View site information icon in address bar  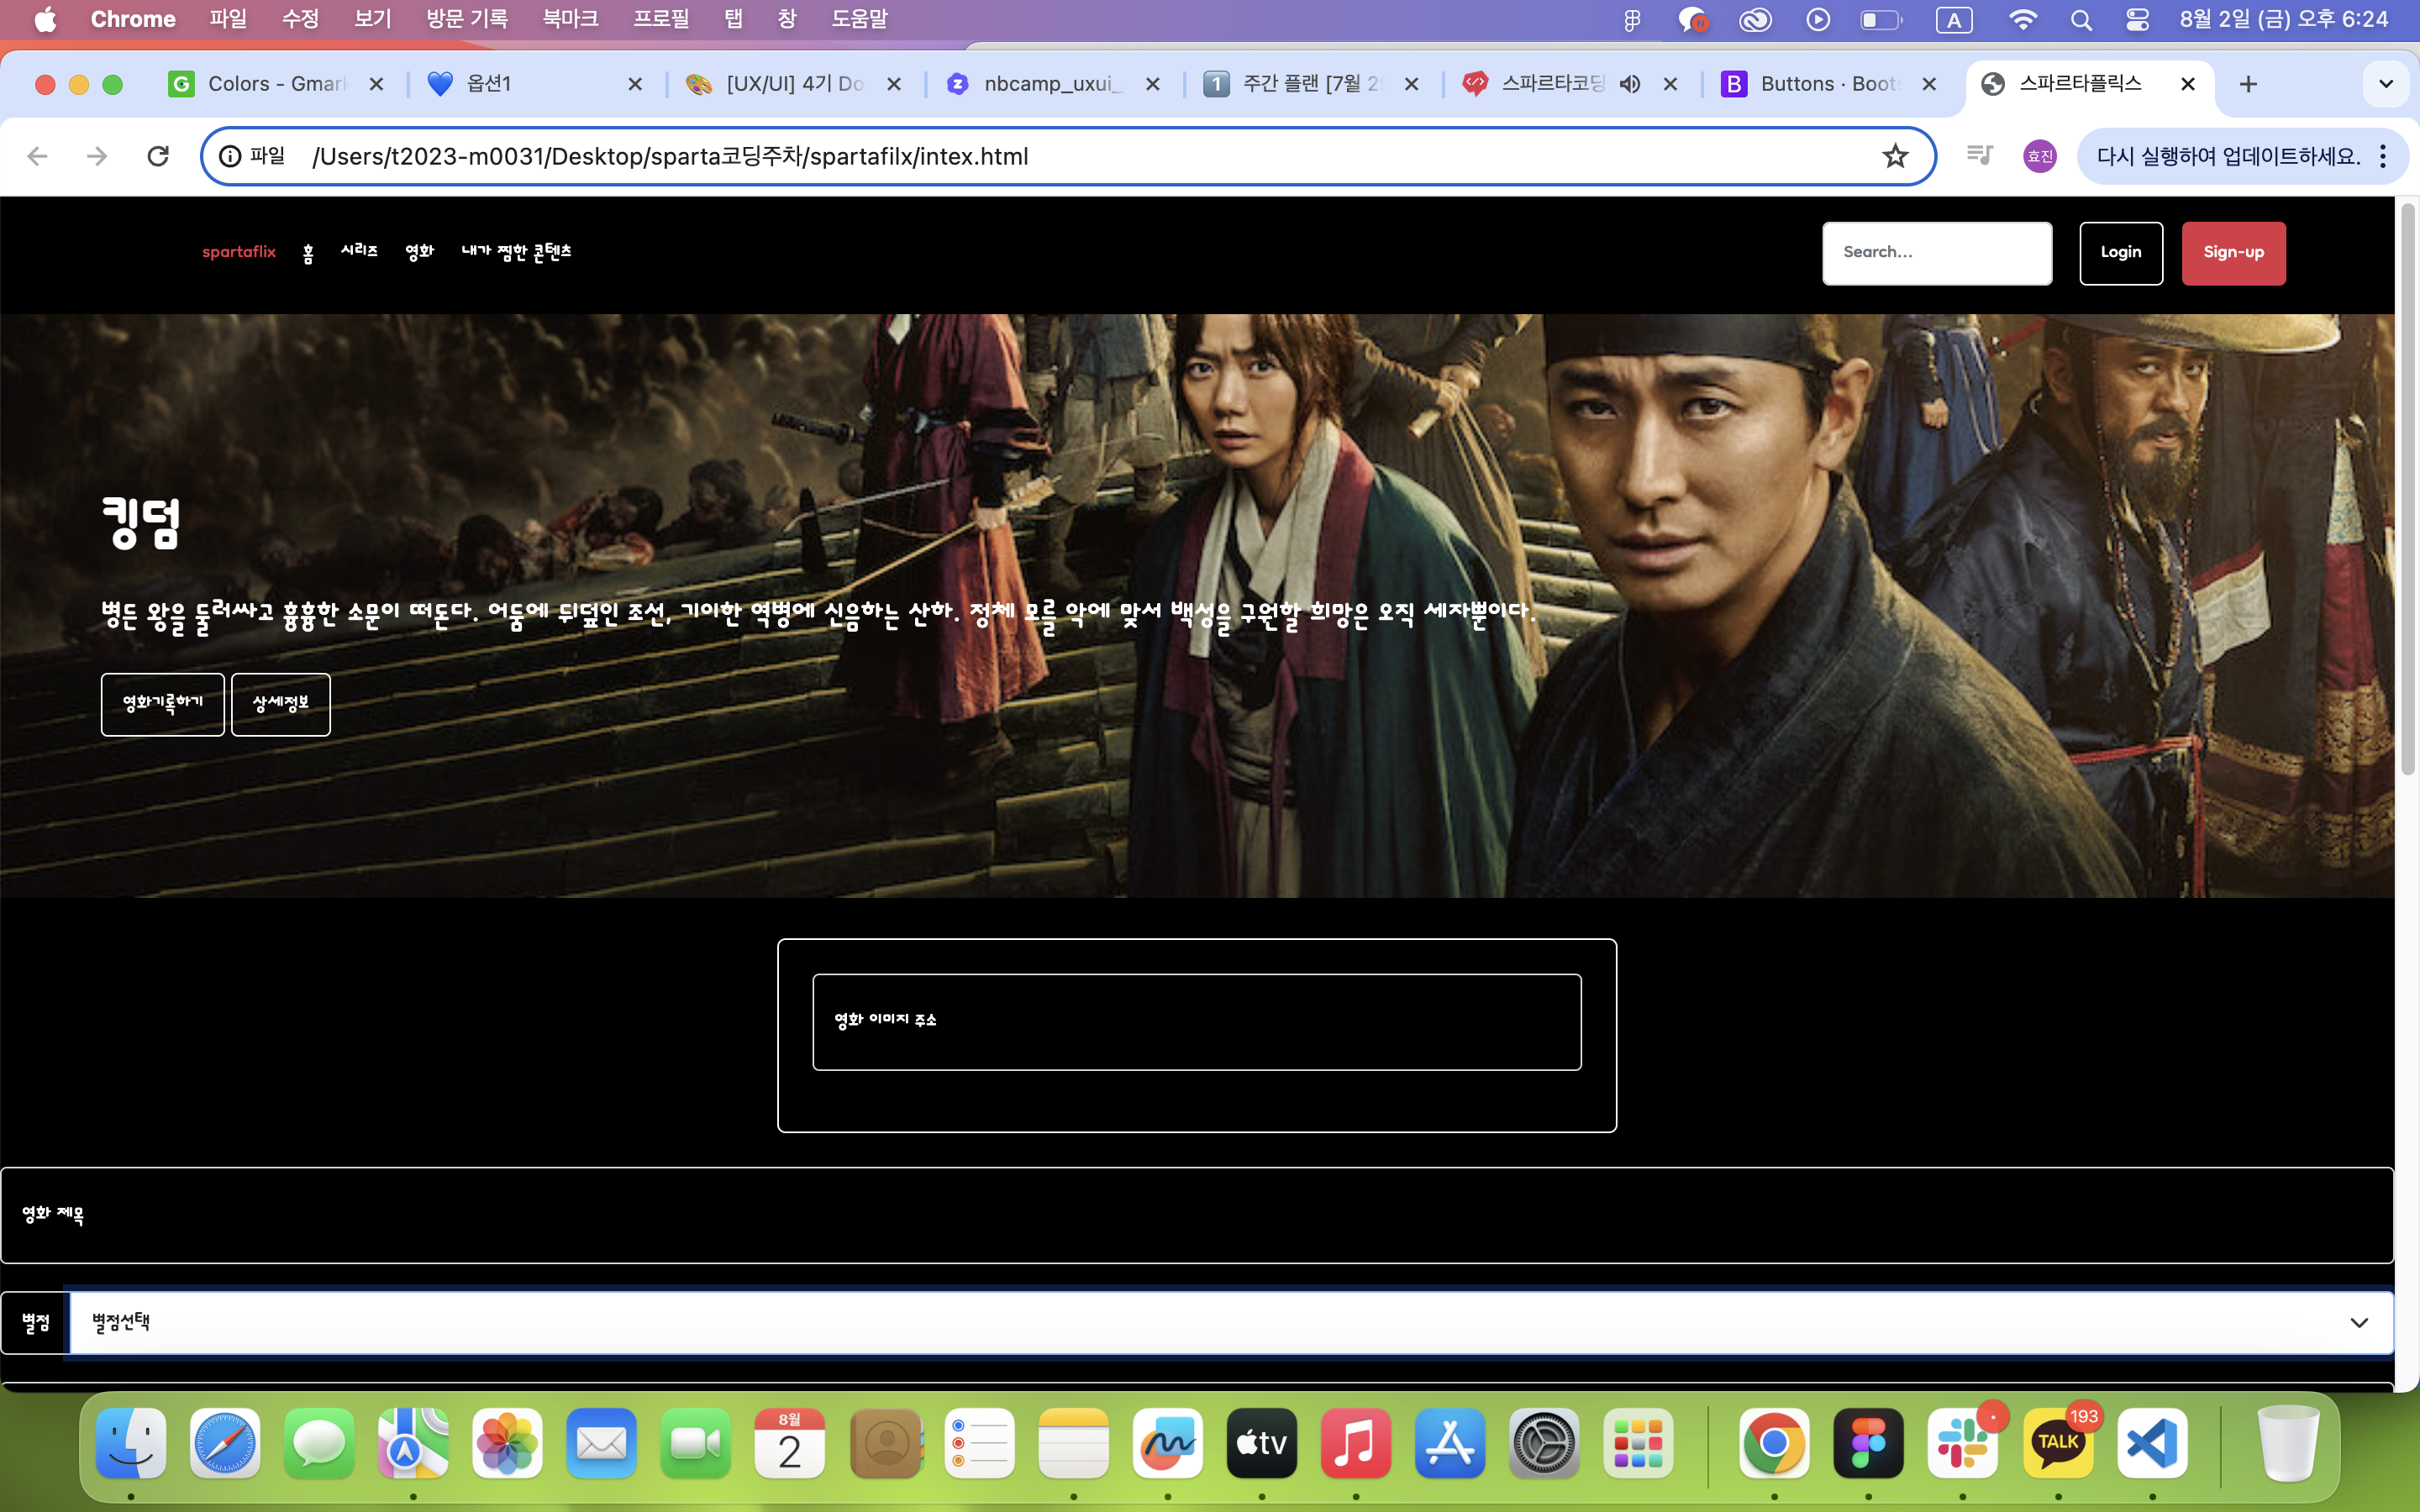(x=230, y=156)
